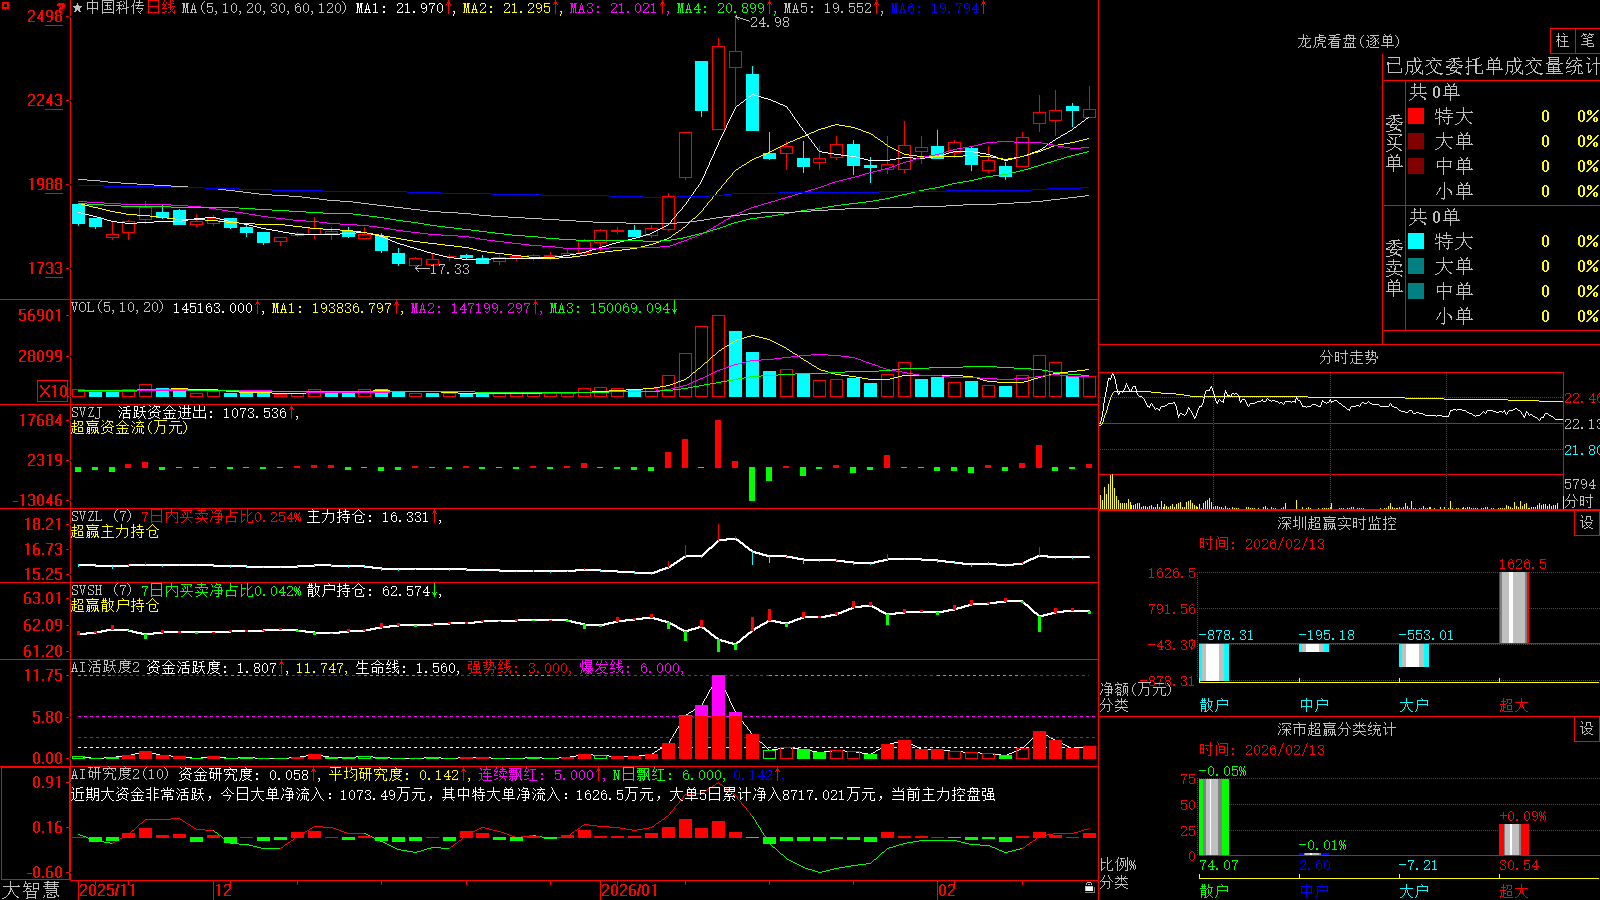The width and height of the screenshot is (1600, 900).
Task: Click the 大户 bar showing -553.01
Action: [x=1414, y=656]
